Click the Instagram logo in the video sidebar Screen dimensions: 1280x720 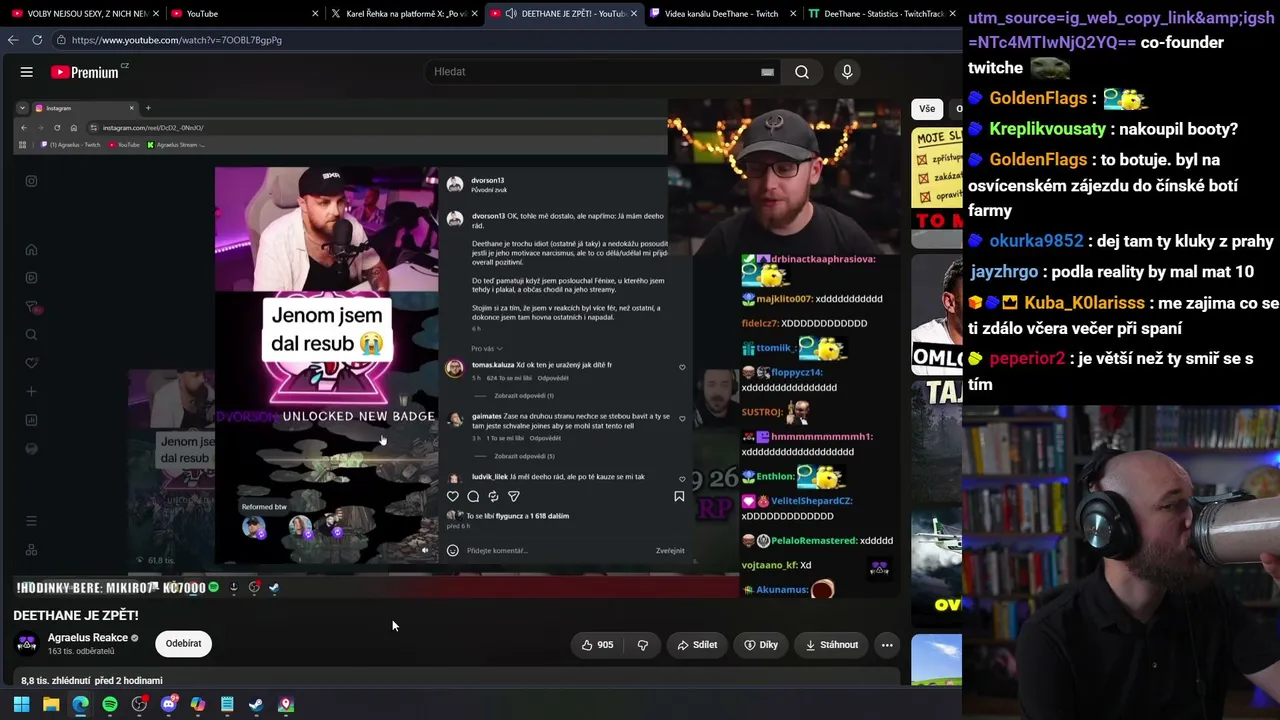(x=31, y=181)
